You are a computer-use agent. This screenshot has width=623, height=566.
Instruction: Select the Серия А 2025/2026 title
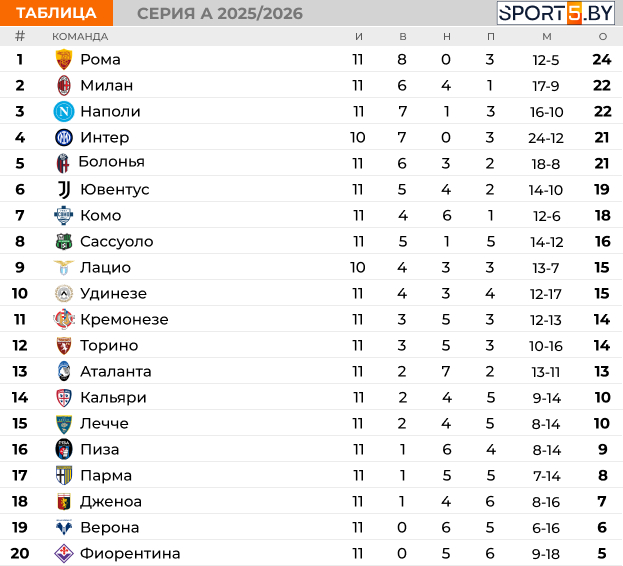(219, 13)
